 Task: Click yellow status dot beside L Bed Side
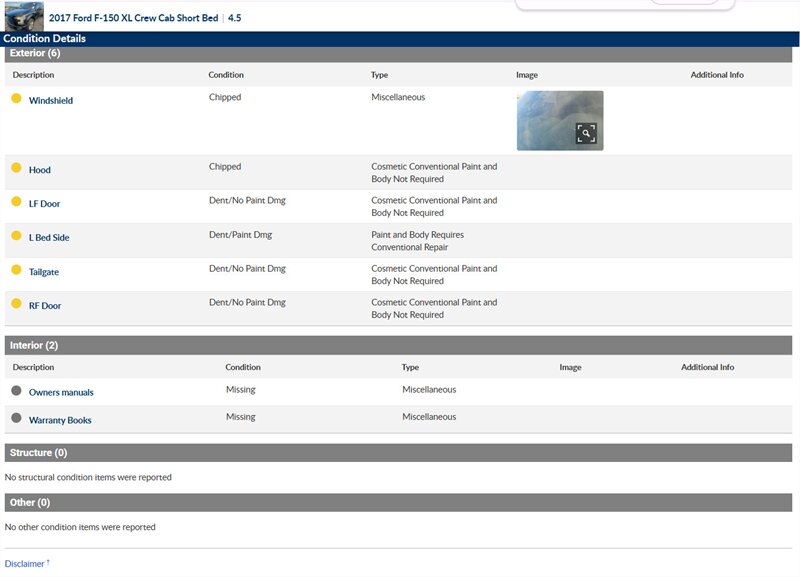pos(16,235)
